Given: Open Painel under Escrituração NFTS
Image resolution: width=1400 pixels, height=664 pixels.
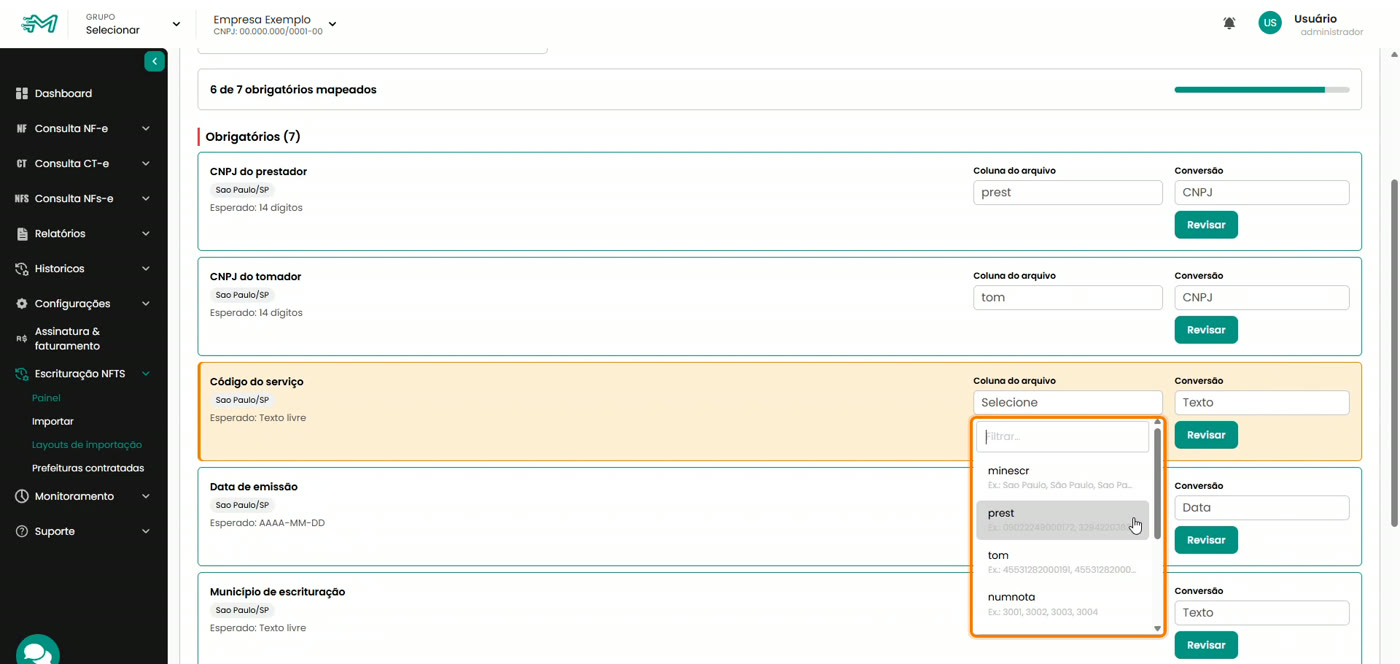Looking at the screenshot, I should pos(46,398).
